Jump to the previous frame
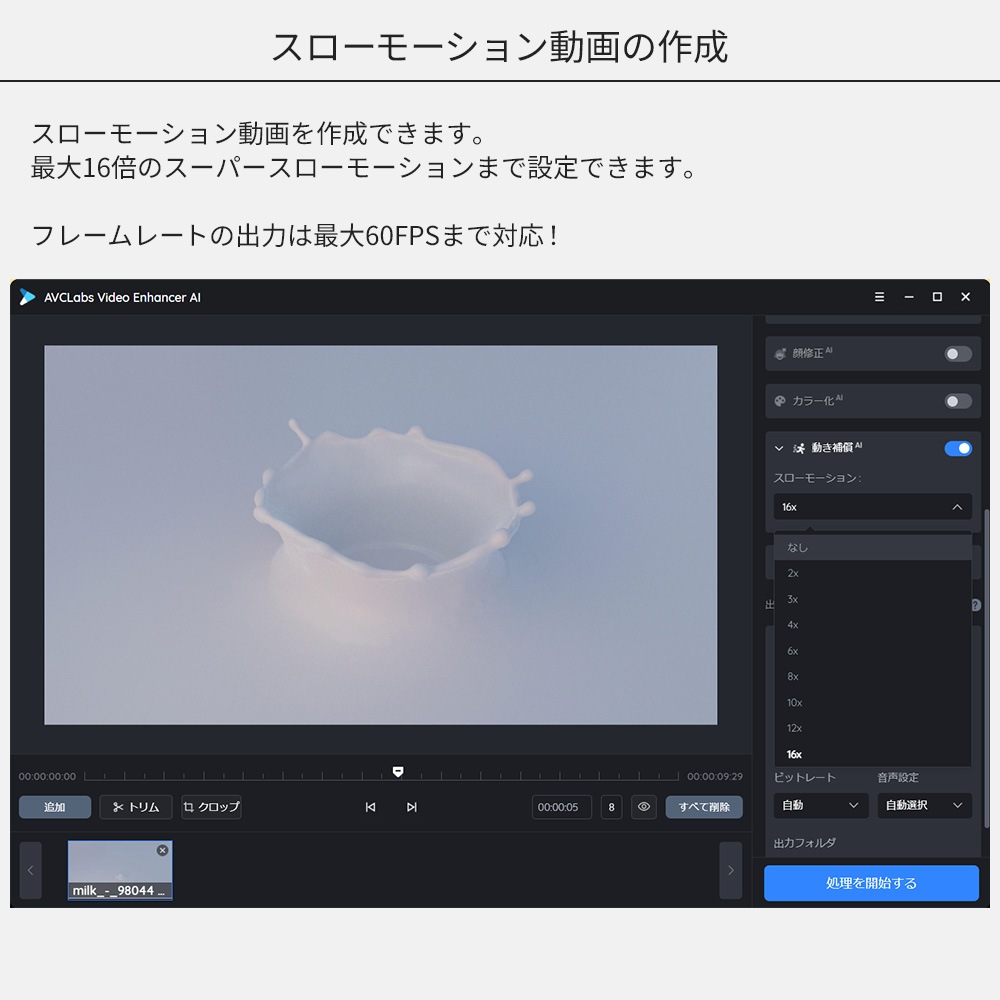 pyautogui.click(x=370, y=807)
